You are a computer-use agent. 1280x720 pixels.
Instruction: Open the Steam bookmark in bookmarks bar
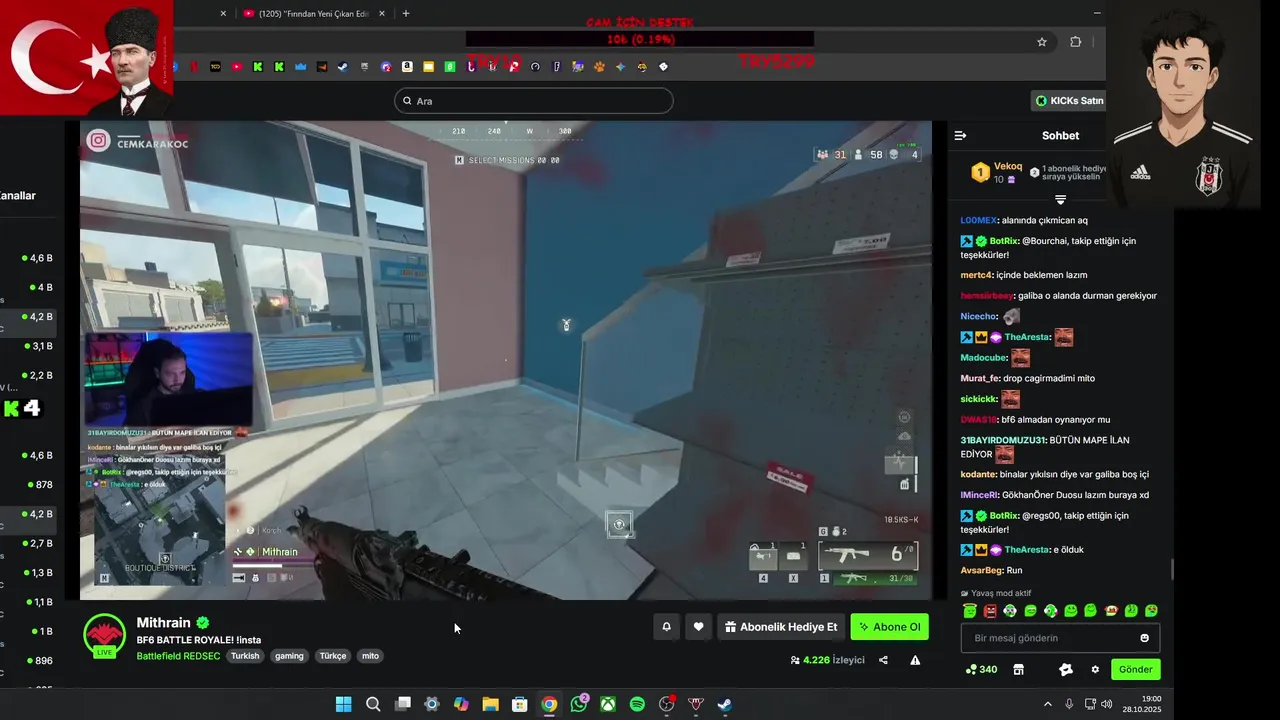343,67
